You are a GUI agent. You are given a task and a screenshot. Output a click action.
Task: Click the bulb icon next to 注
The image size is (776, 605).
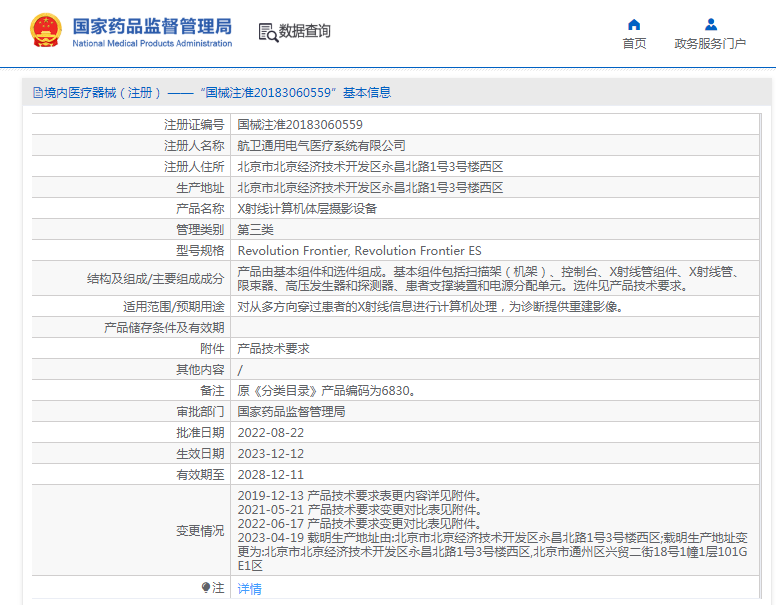pos(206,588)
